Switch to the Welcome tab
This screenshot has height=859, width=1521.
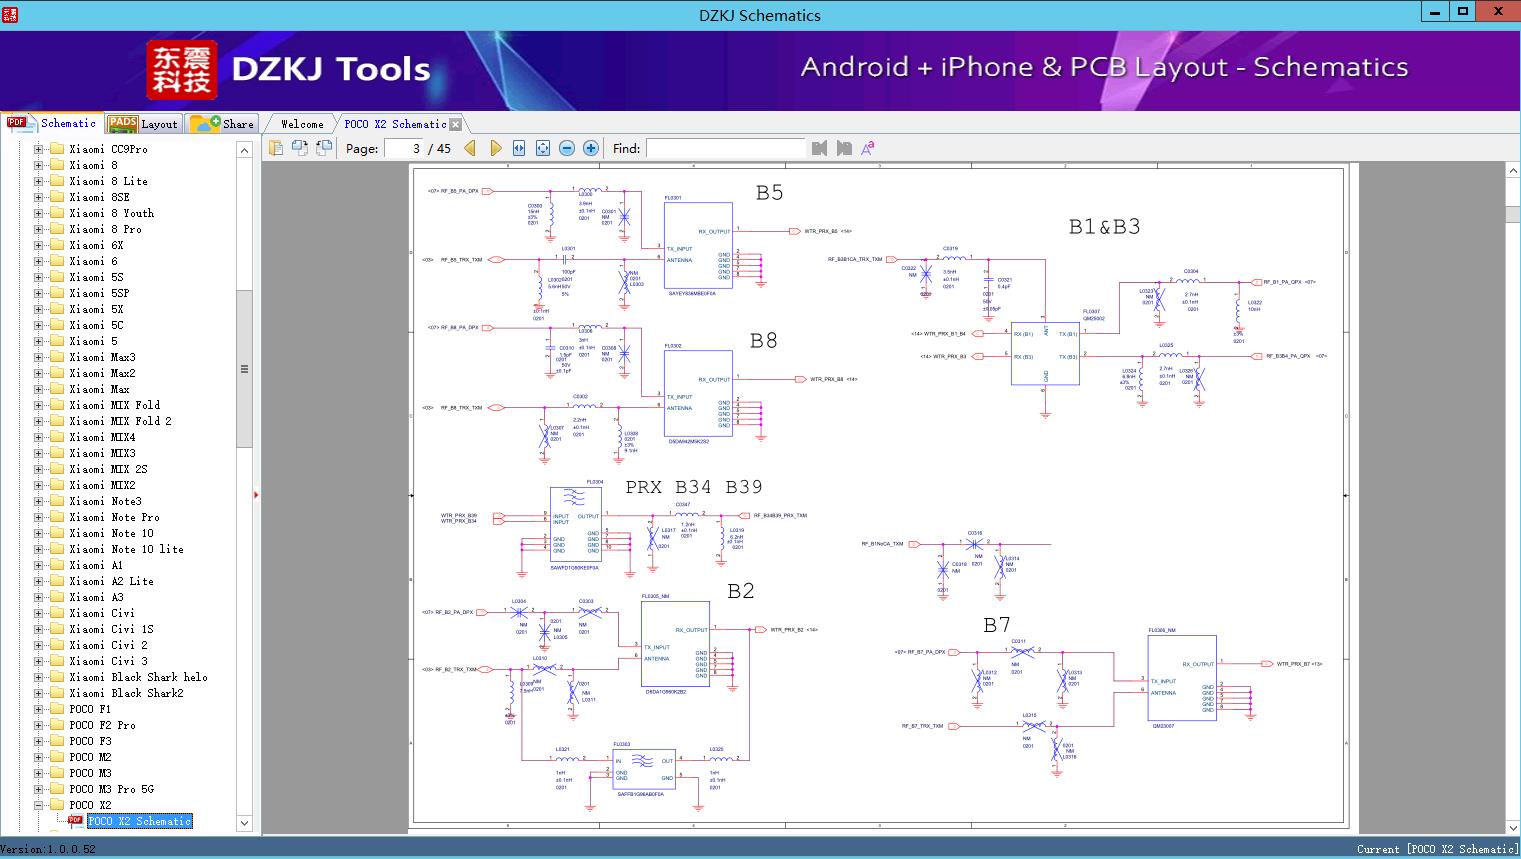click(302, 124)
